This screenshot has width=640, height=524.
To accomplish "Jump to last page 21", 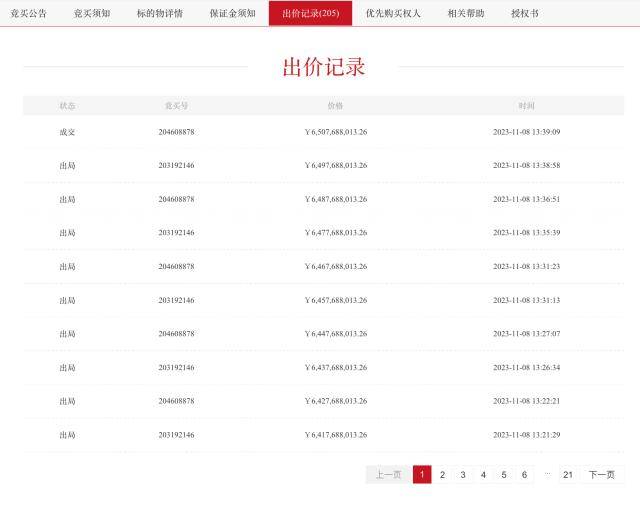I will pos(568,475).
